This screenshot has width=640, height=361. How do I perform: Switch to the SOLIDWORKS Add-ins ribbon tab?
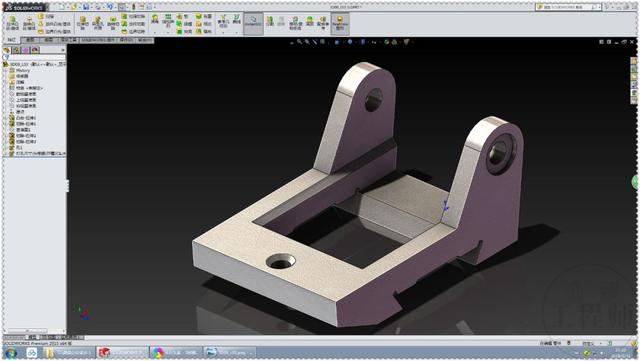pyautogui.click(x=99, y=40)
